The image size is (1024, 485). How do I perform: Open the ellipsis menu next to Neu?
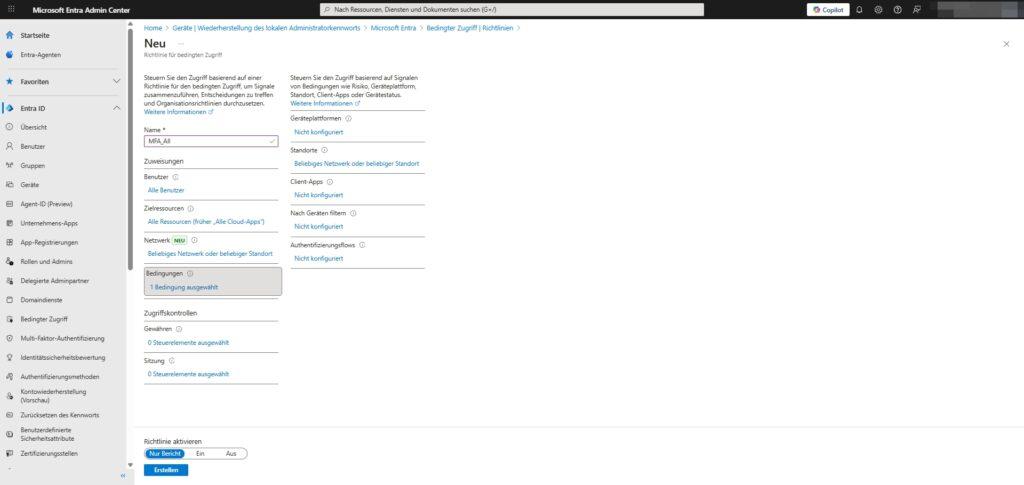click(x=181, y=44)
